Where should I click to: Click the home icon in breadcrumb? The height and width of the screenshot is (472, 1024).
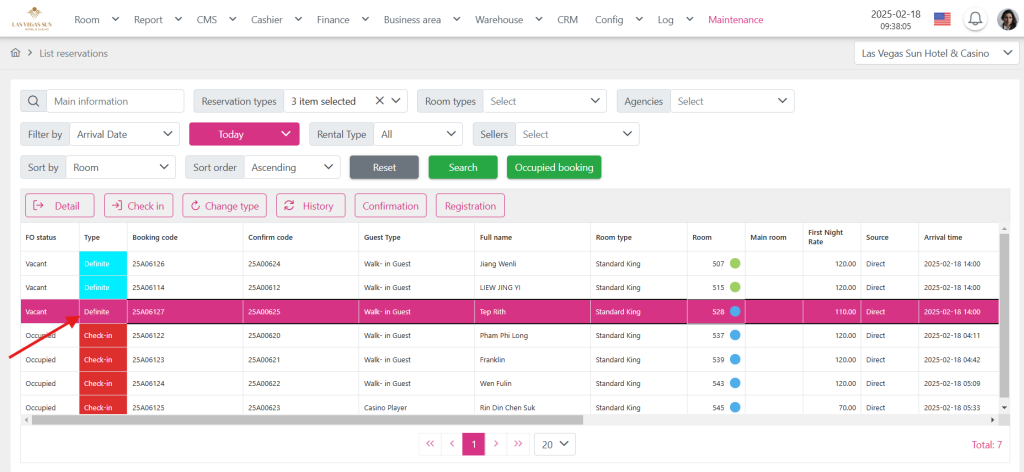[15, 53]
